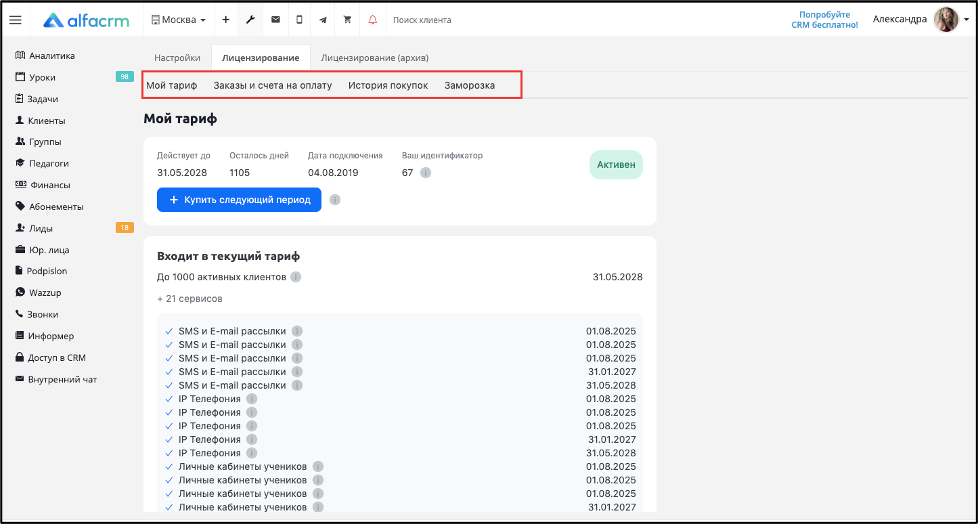Image resolution: width=979 pixels, height=525 pixels.
Task: Select the История покупок subtab
Action: 388,86
